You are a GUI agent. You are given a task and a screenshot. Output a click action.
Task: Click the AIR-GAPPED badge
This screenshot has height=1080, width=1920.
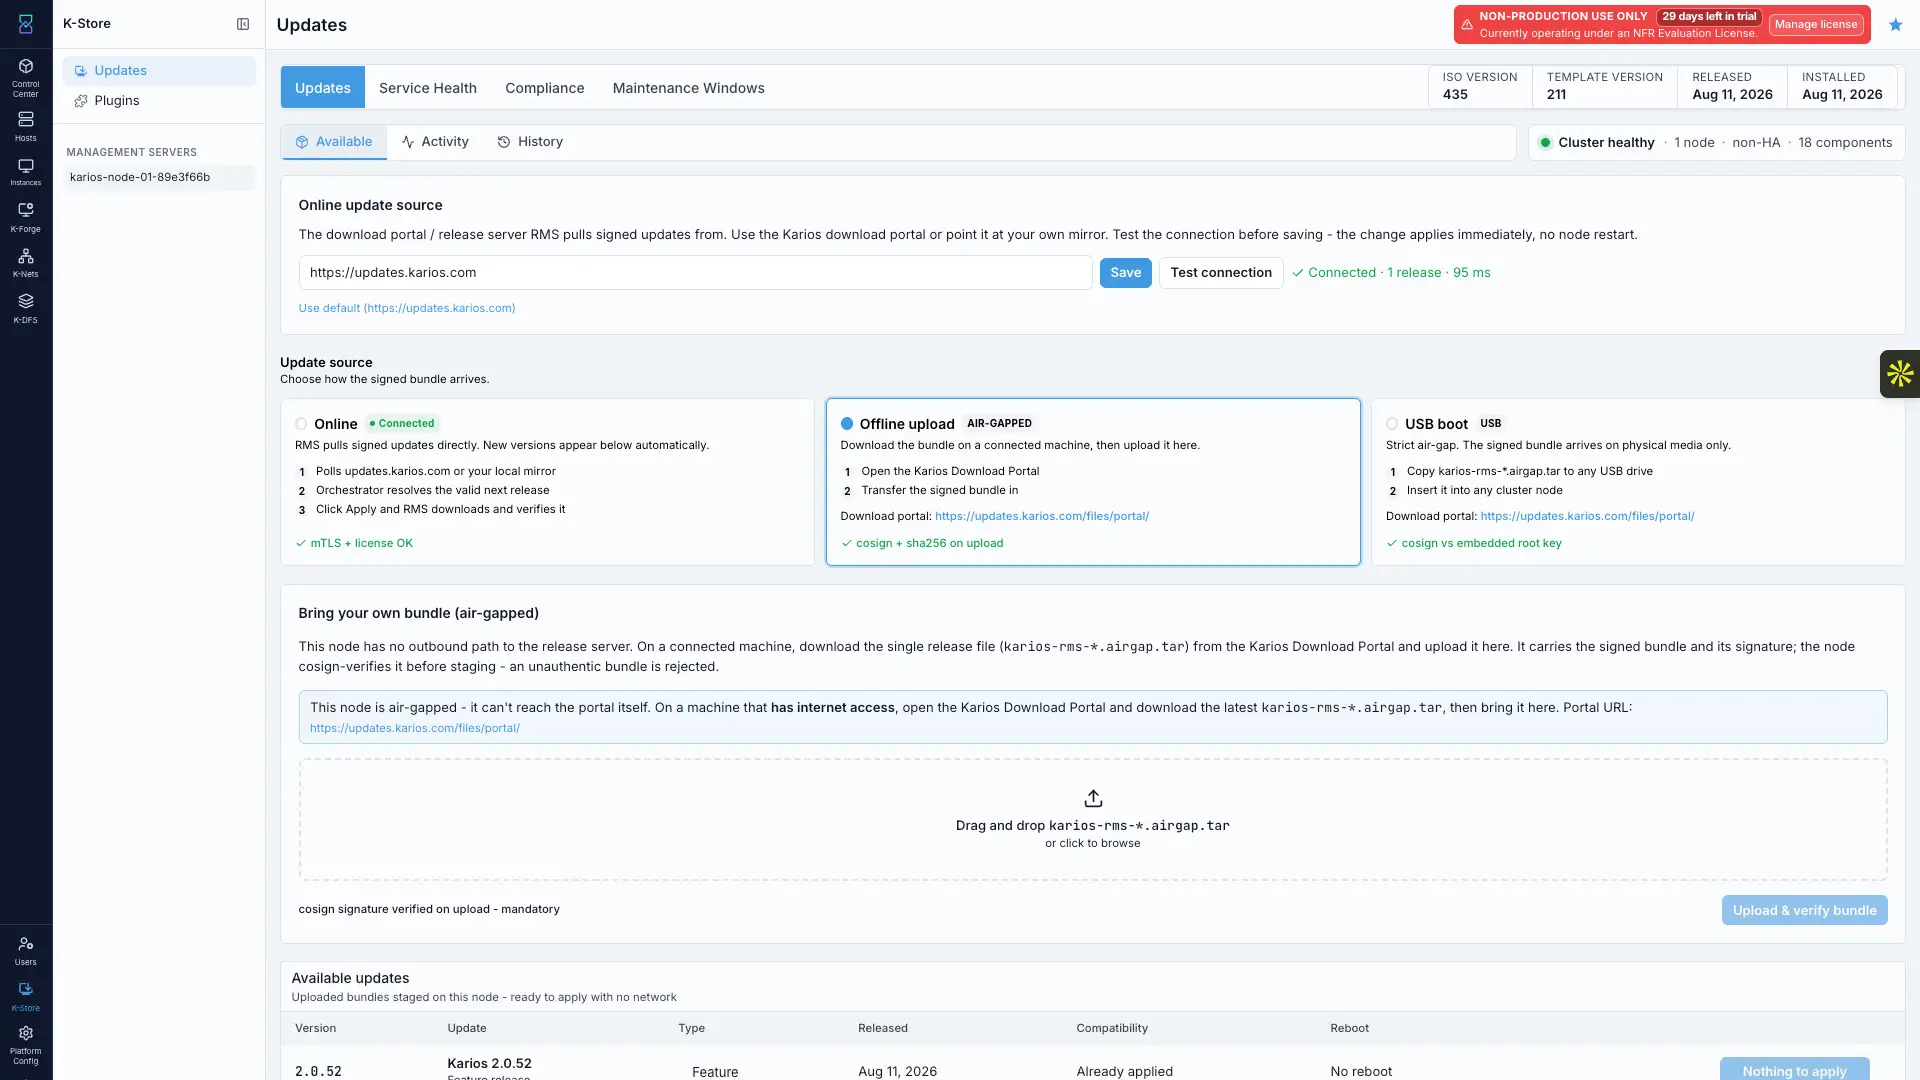pos(999,424)
